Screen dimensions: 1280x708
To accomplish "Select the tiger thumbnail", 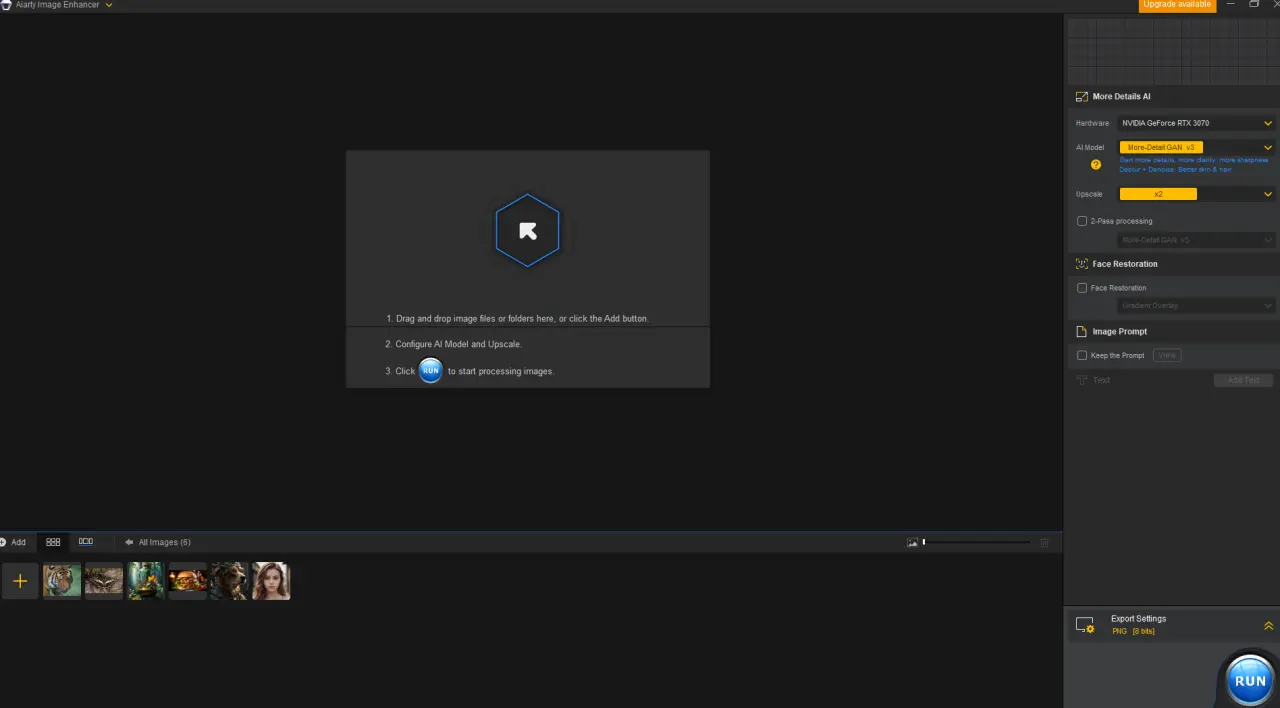I will click(62, 581).
